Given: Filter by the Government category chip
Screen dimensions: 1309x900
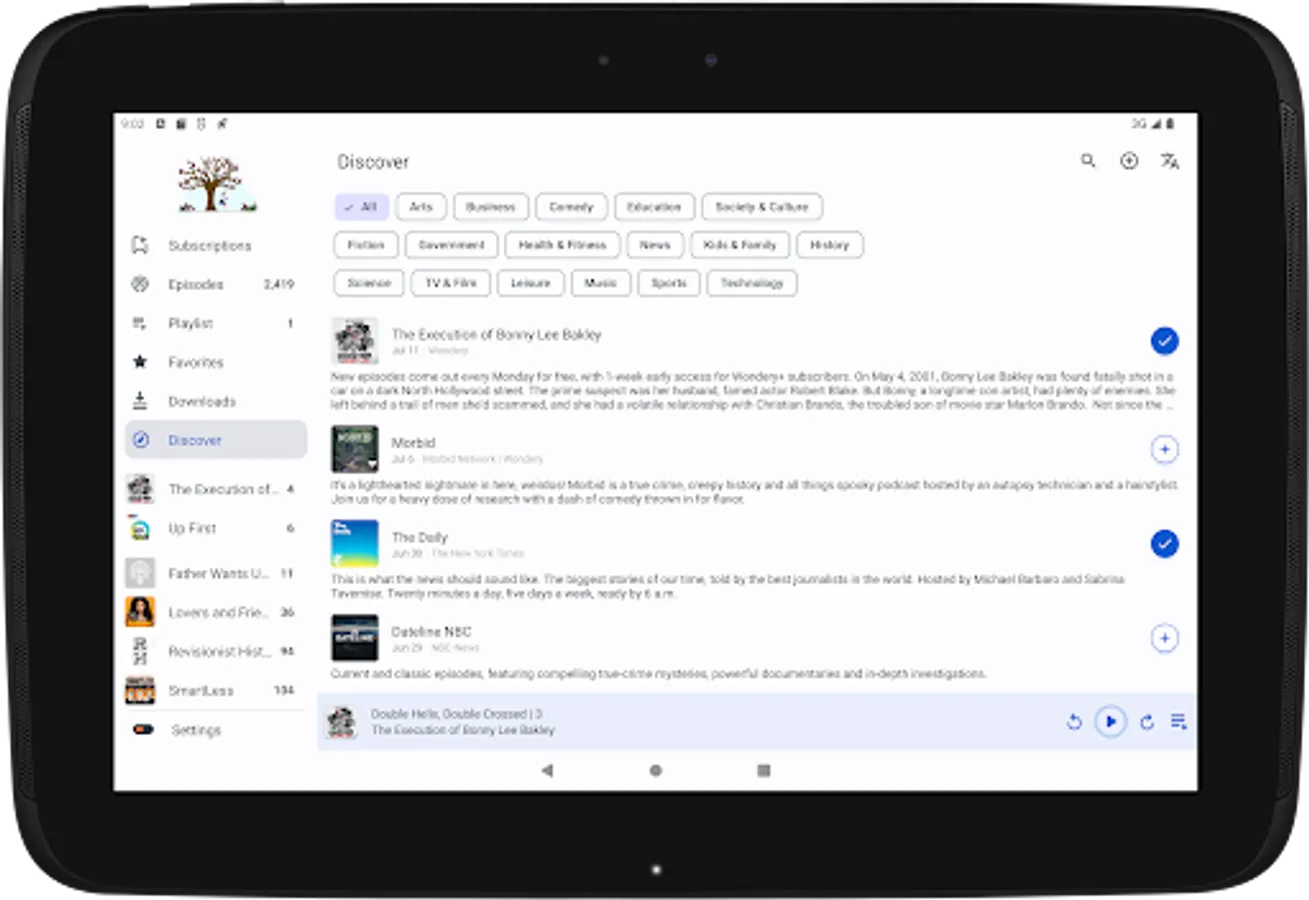Looking at the screenshot, I should point(451,245).
